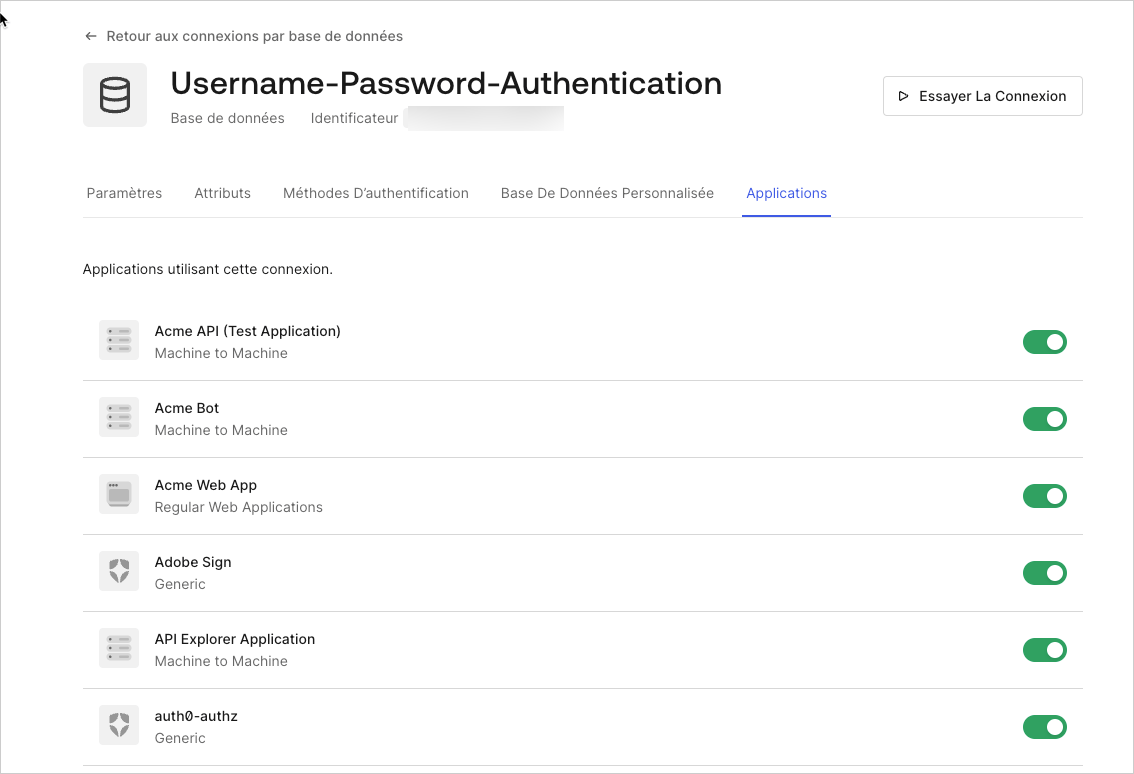Image resolution: width=1134 pixels, height=774 pixels.
Task: Click the API Explorer Application server icon
Action: click(119, 648)
